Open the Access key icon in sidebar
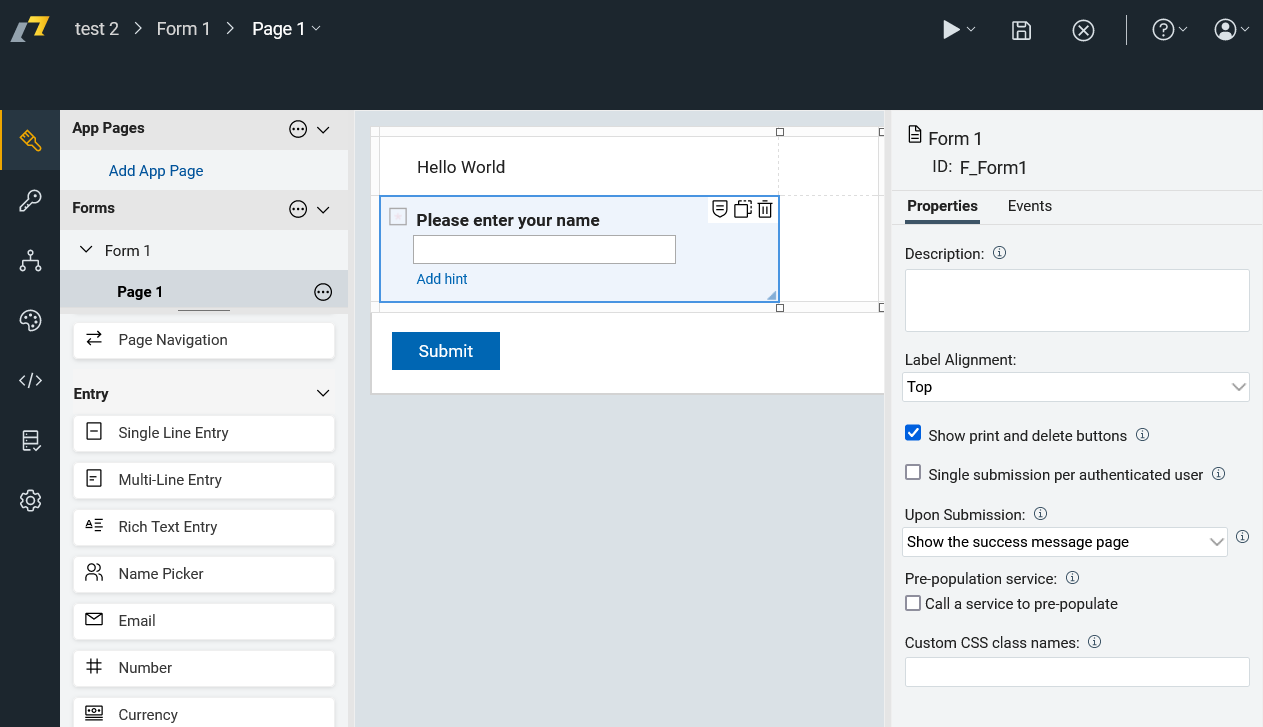The image size is (1263, 727). tap(30, 202)
